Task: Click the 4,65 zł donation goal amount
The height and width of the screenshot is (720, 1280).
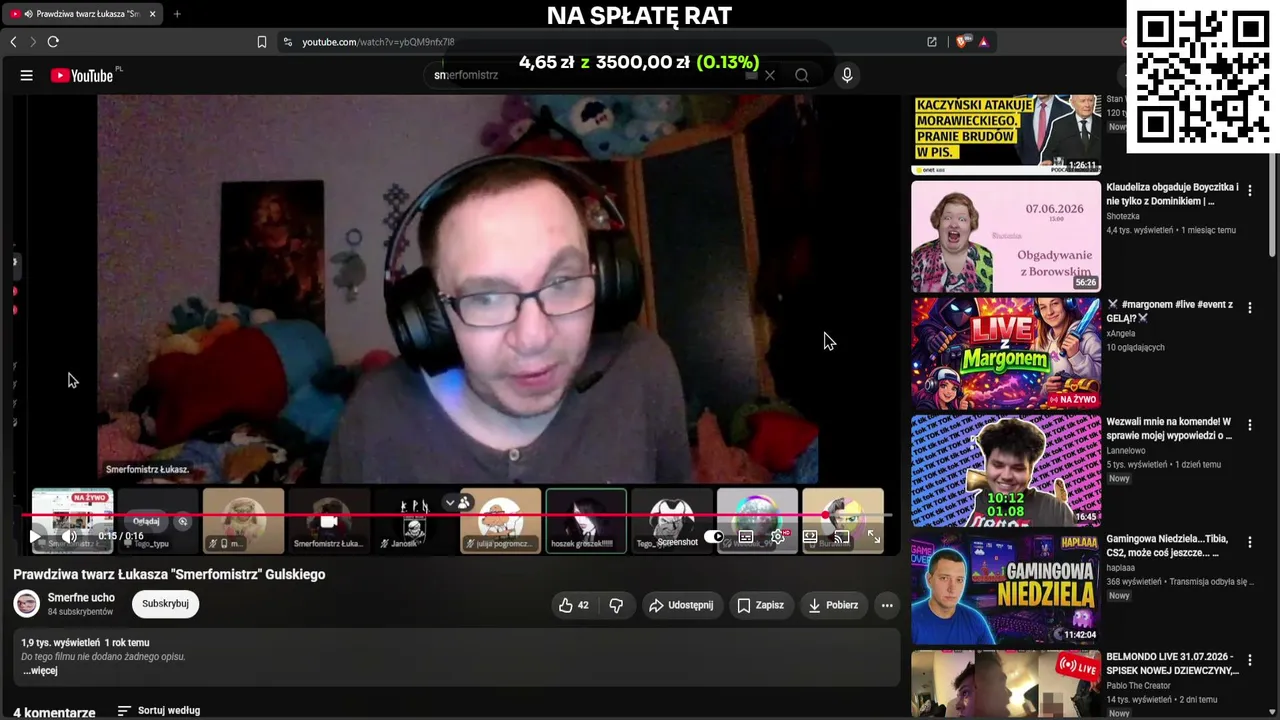Action: (546, 62)
